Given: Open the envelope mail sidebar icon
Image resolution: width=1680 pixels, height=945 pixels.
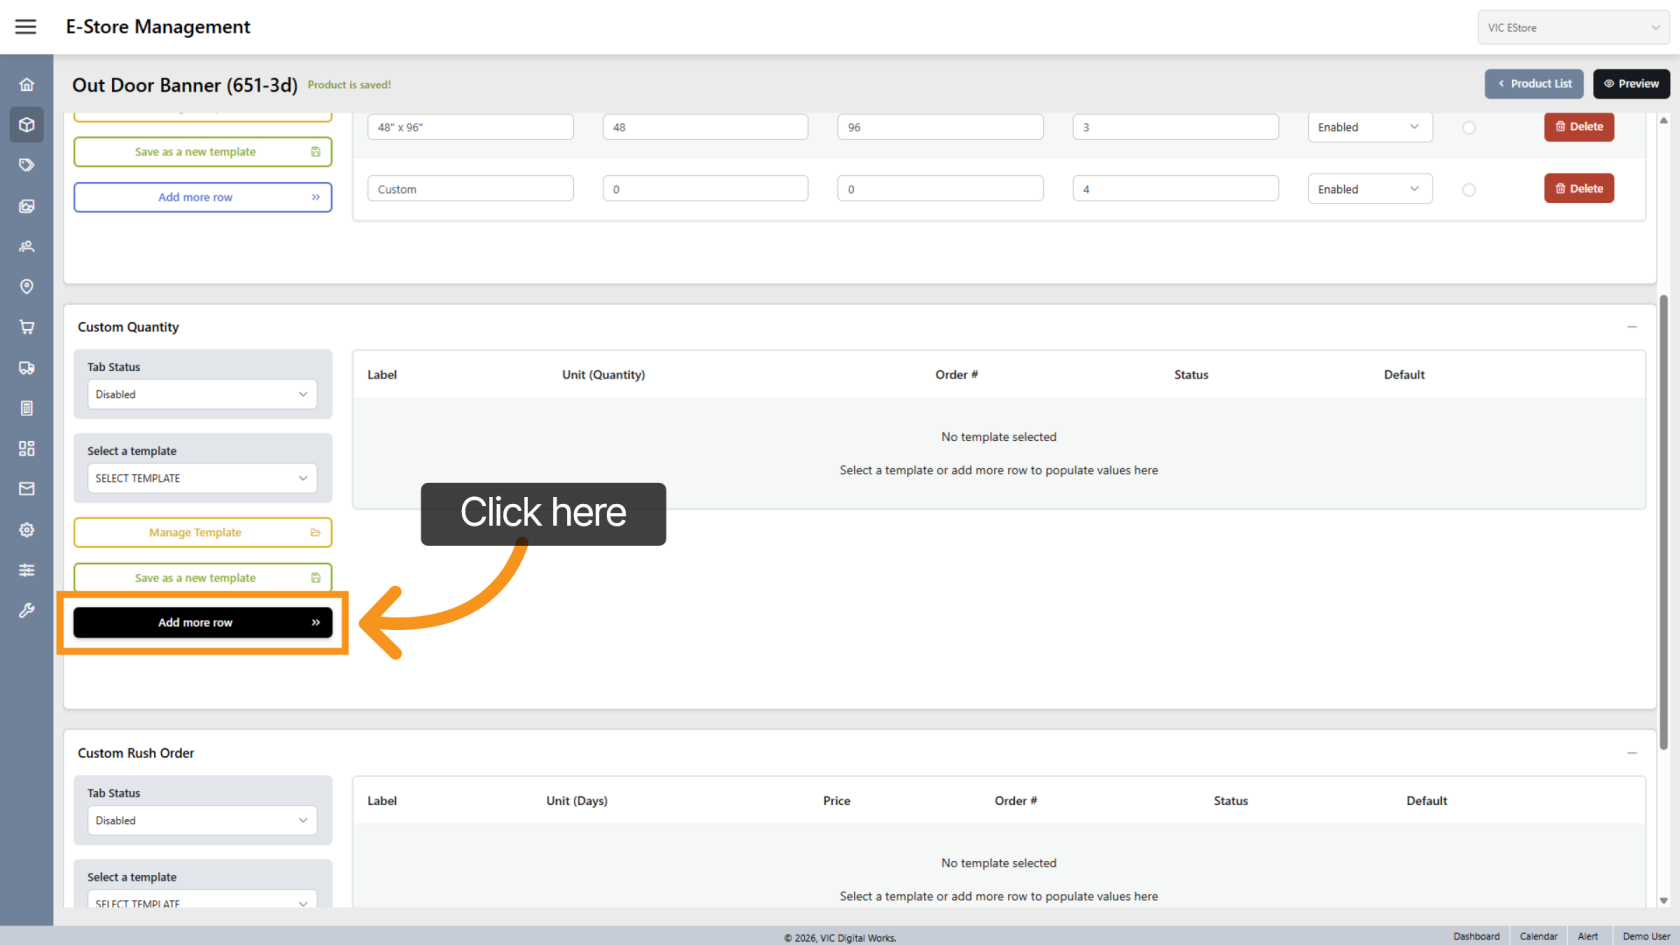Looking at the screenshot, I should coord(27,489).
